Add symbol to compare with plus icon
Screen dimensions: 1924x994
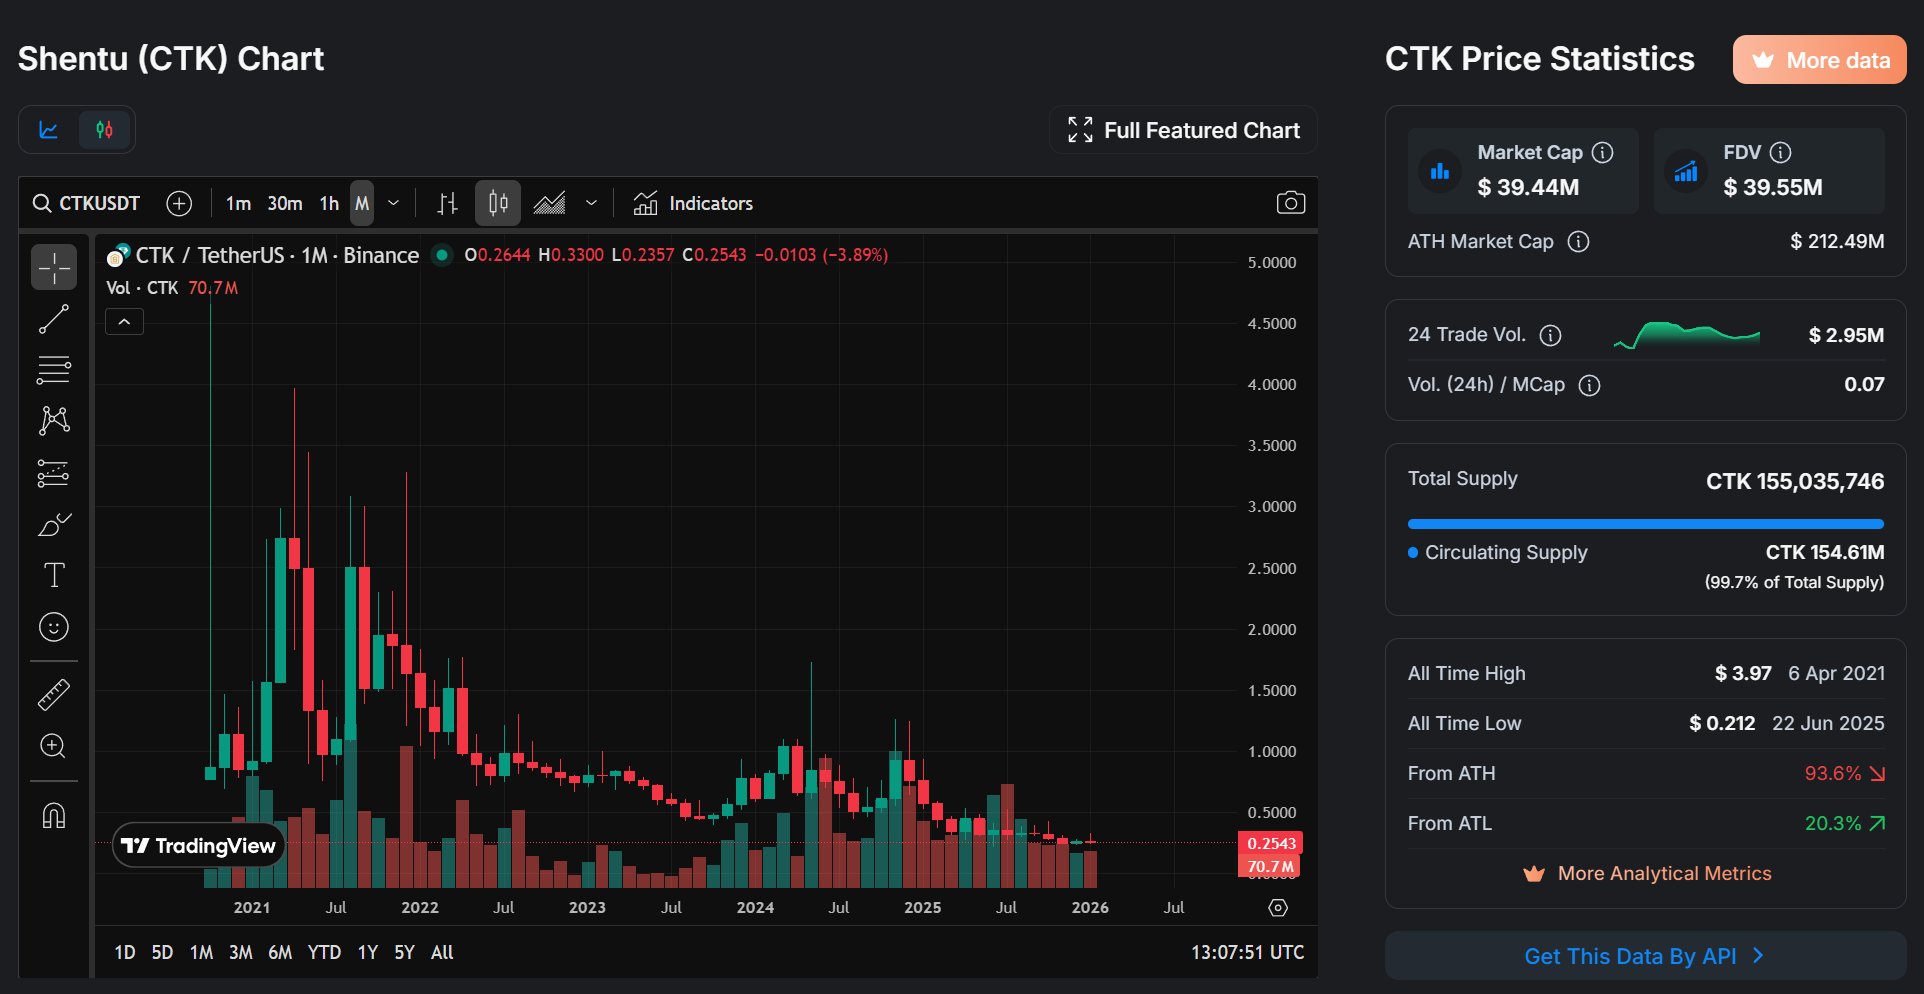click(x=179, y=203)
